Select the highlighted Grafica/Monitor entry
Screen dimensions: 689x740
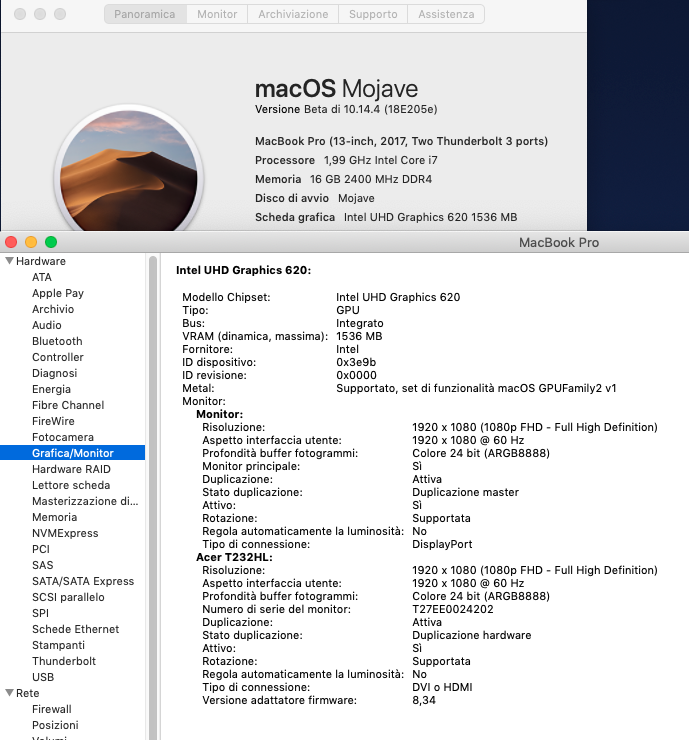[73, 453]
